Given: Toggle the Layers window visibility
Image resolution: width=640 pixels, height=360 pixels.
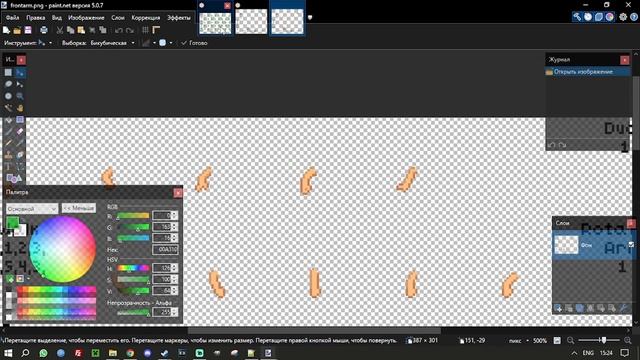Looking at the screenshot, I should pos(599,17).
